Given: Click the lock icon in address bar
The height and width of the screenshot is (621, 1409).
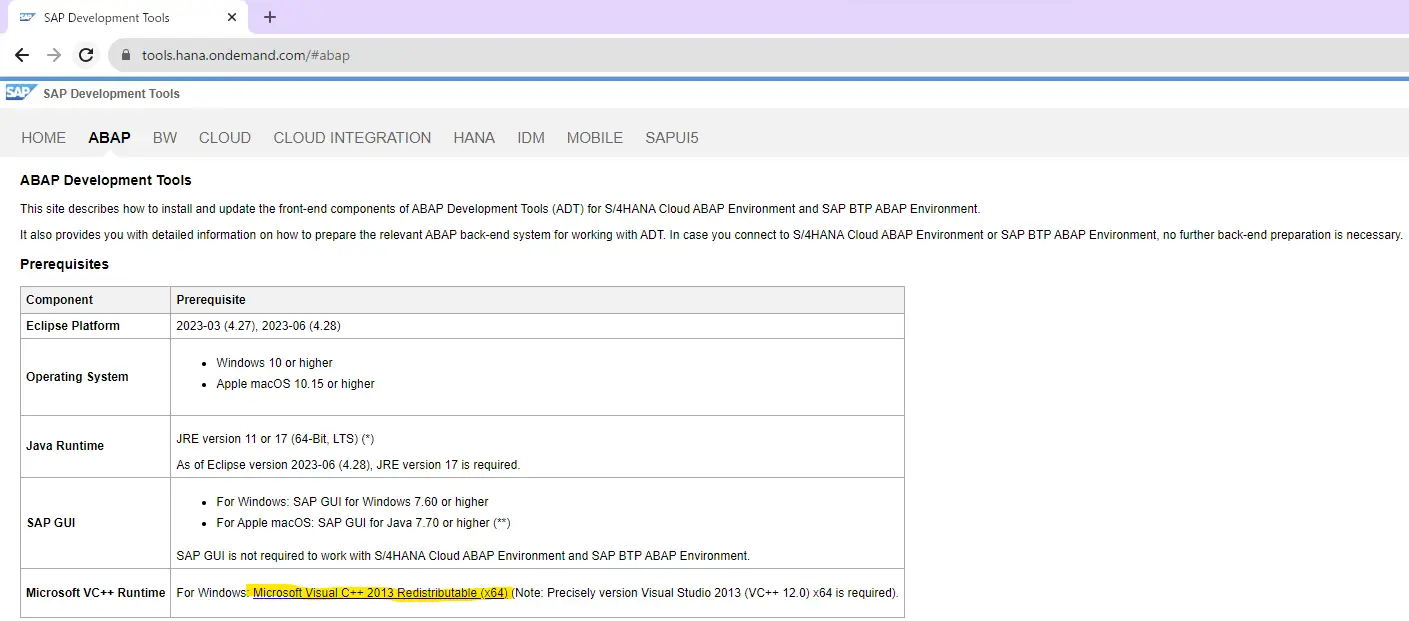Looking at the screenshot, I should (126, 55).
